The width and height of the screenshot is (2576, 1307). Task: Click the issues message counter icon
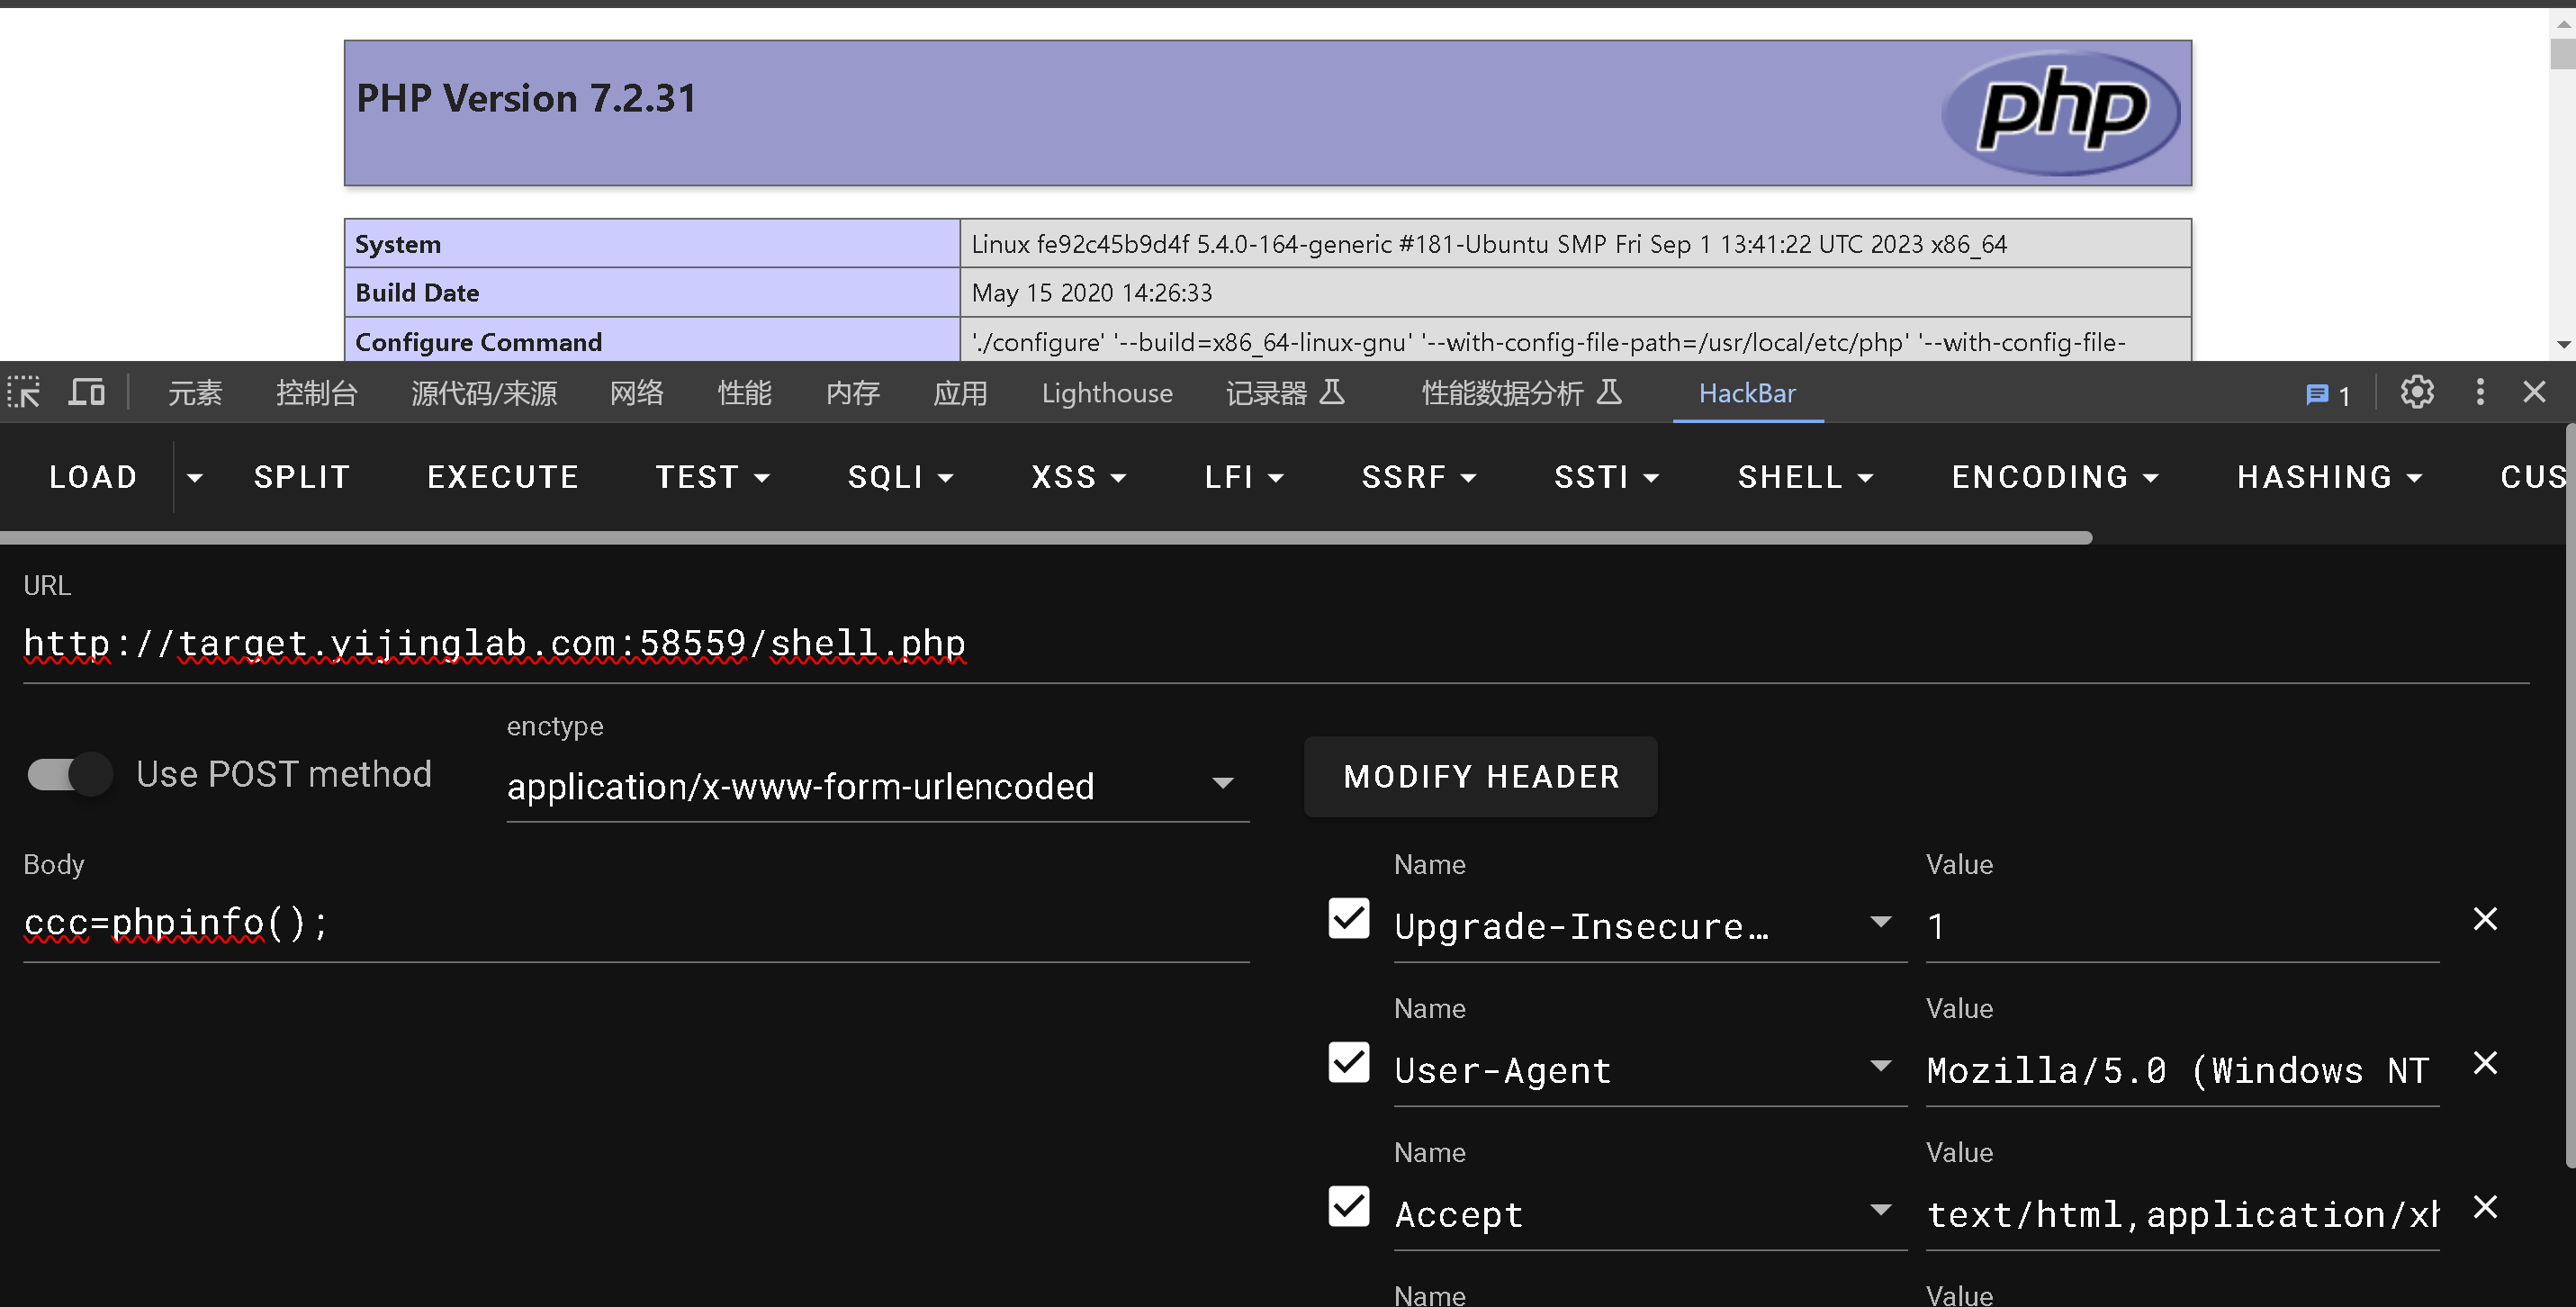point(2328,395)
